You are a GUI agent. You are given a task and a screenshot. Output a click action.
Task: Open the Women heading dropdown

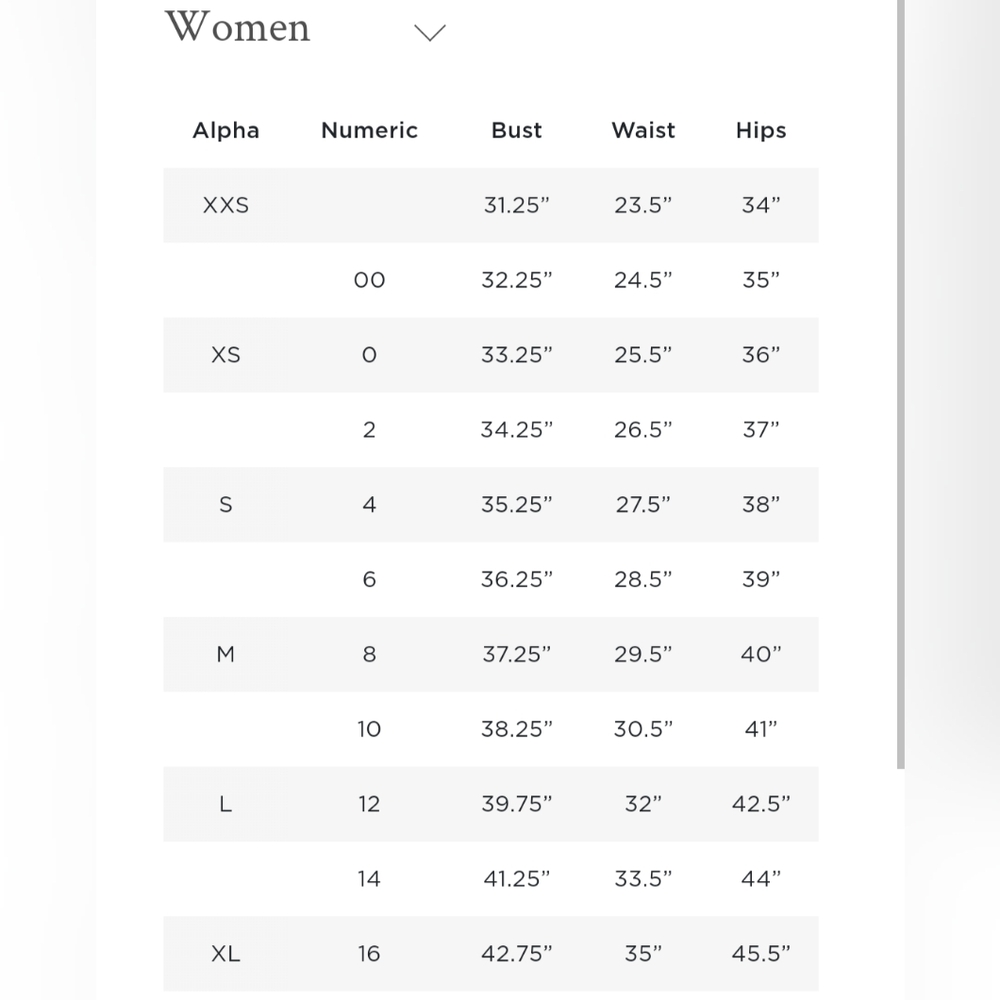pyautogui.click(x=237, y=27)
